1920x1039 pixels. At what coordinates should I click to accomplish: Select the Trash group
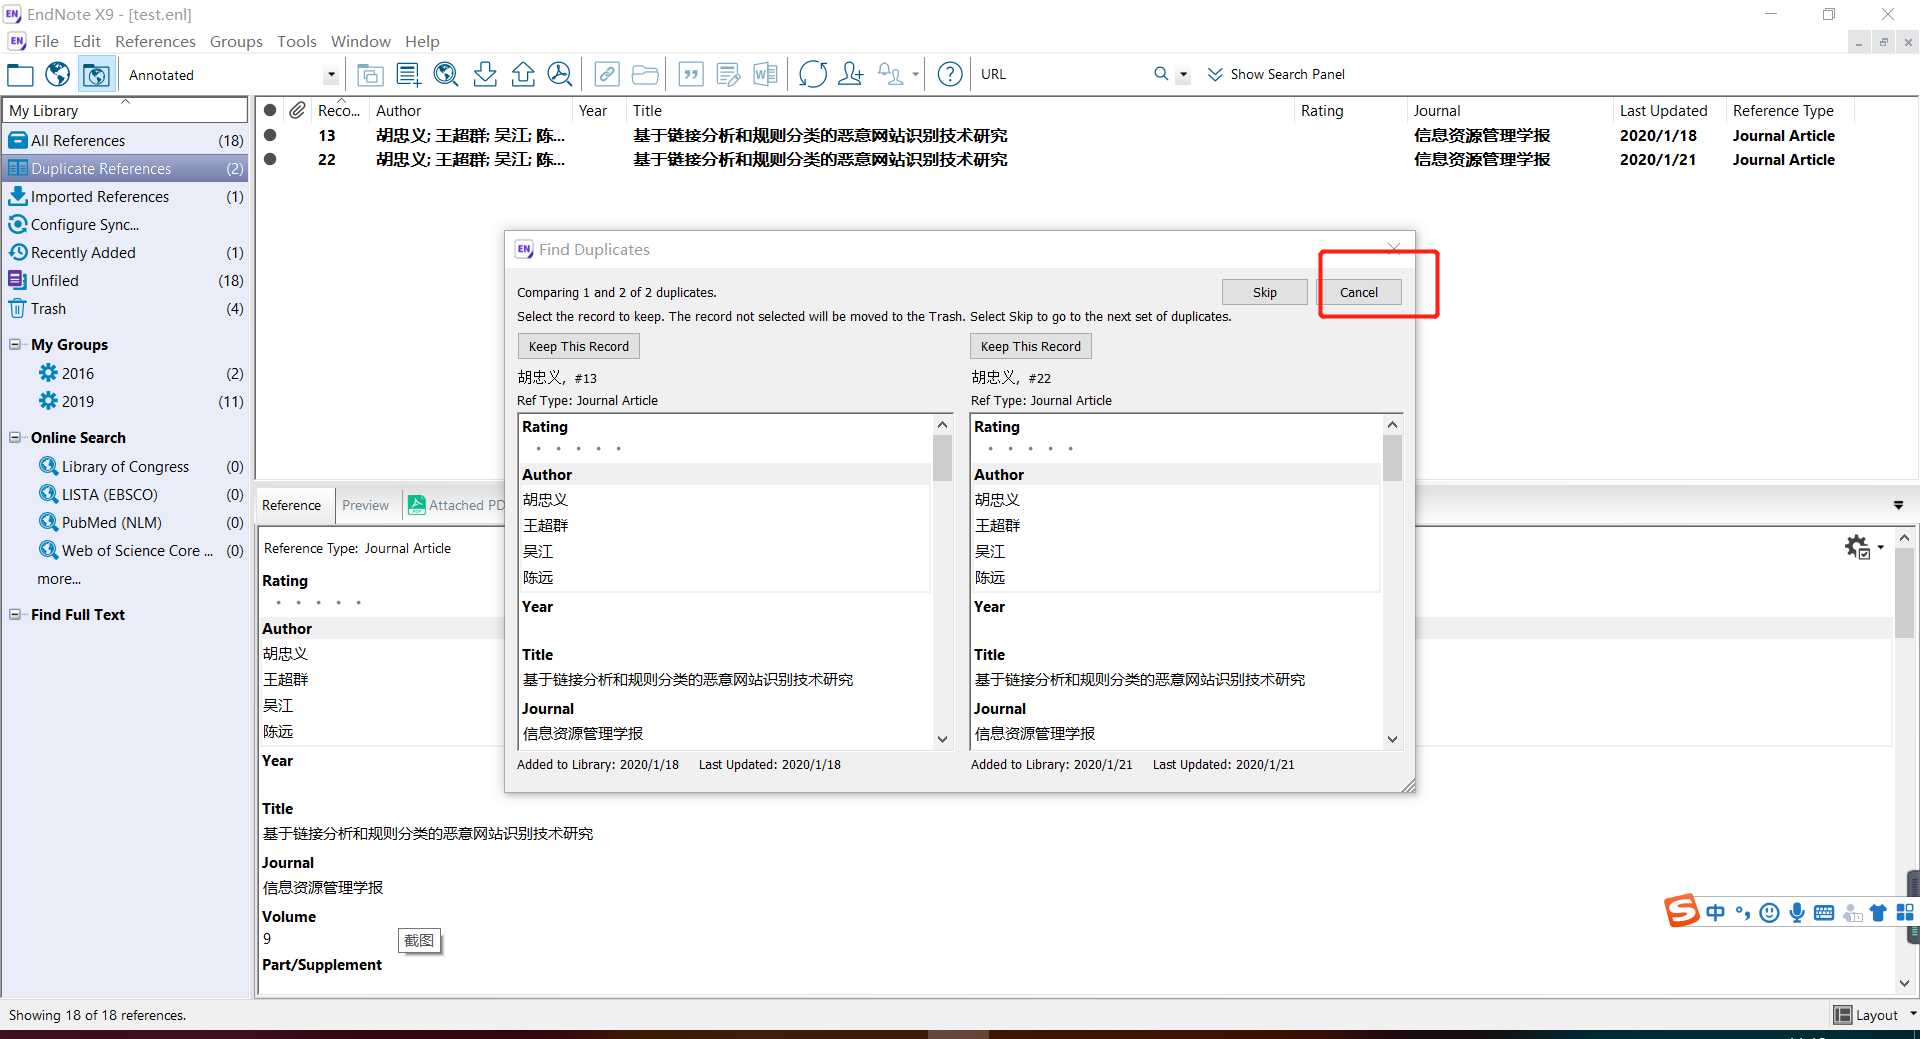126,308
